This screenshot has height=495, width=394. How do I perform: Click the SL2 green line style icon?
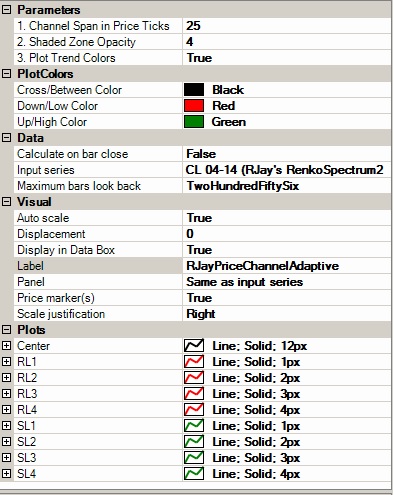coord(194,442)
